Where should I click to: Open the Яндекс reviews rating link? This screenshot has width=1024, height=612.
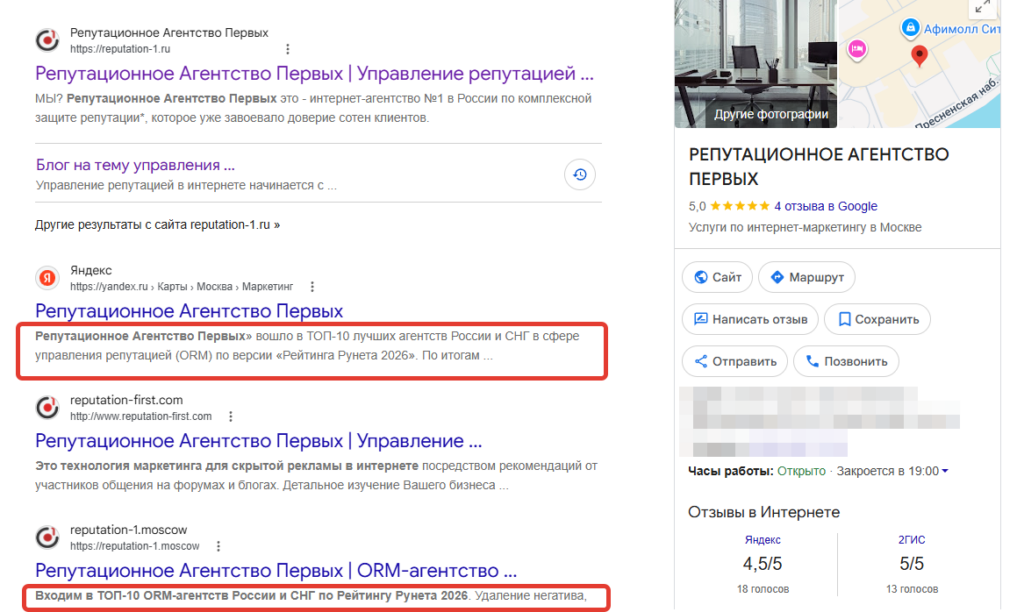tap(762, 540)
